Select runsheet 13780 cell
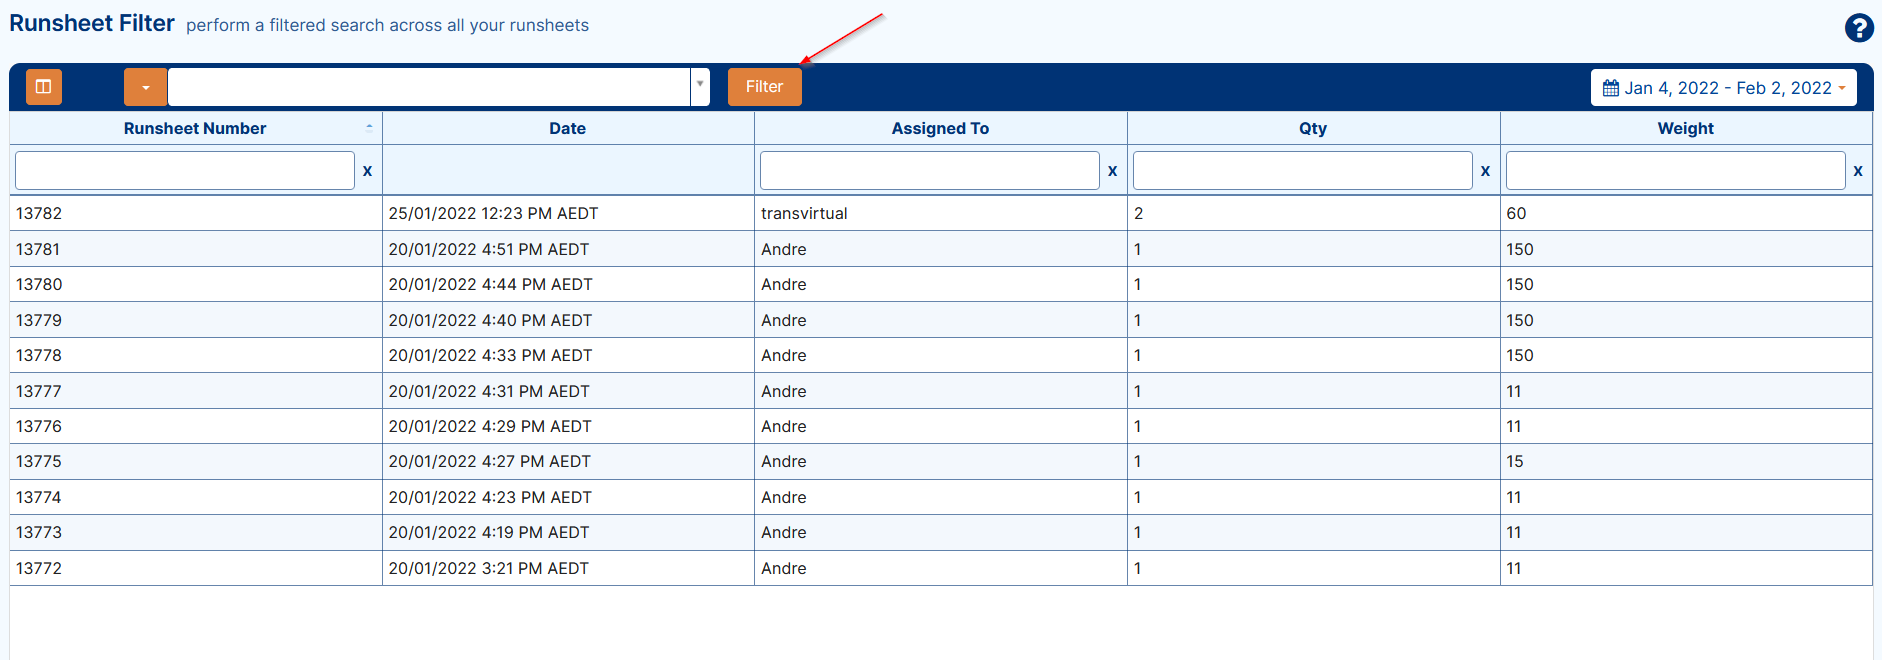Image resolution: width=1882 pixels, height=660 pixels. coord(196,284)
